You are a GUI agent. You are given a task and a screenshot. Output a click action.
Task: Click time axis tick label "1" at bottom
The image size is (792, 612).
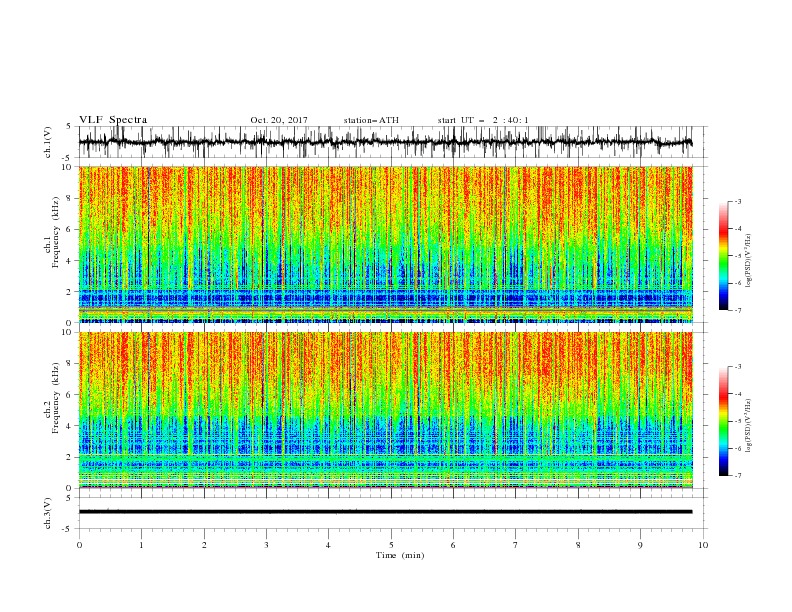pyautogui.click(x=141, y=545)
